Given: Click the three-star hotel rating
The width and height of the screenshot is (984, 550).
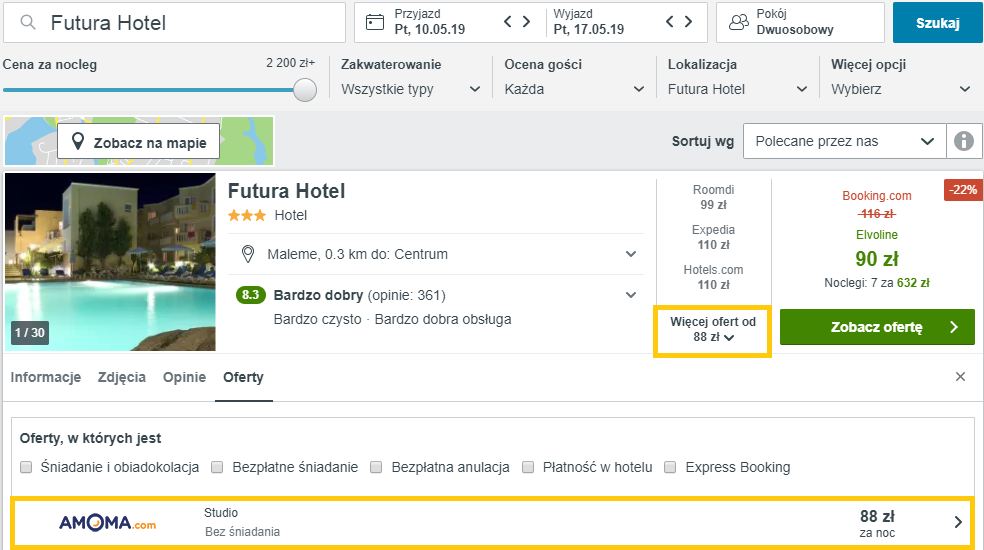Looking at the screenshot, I should (247, 215).
